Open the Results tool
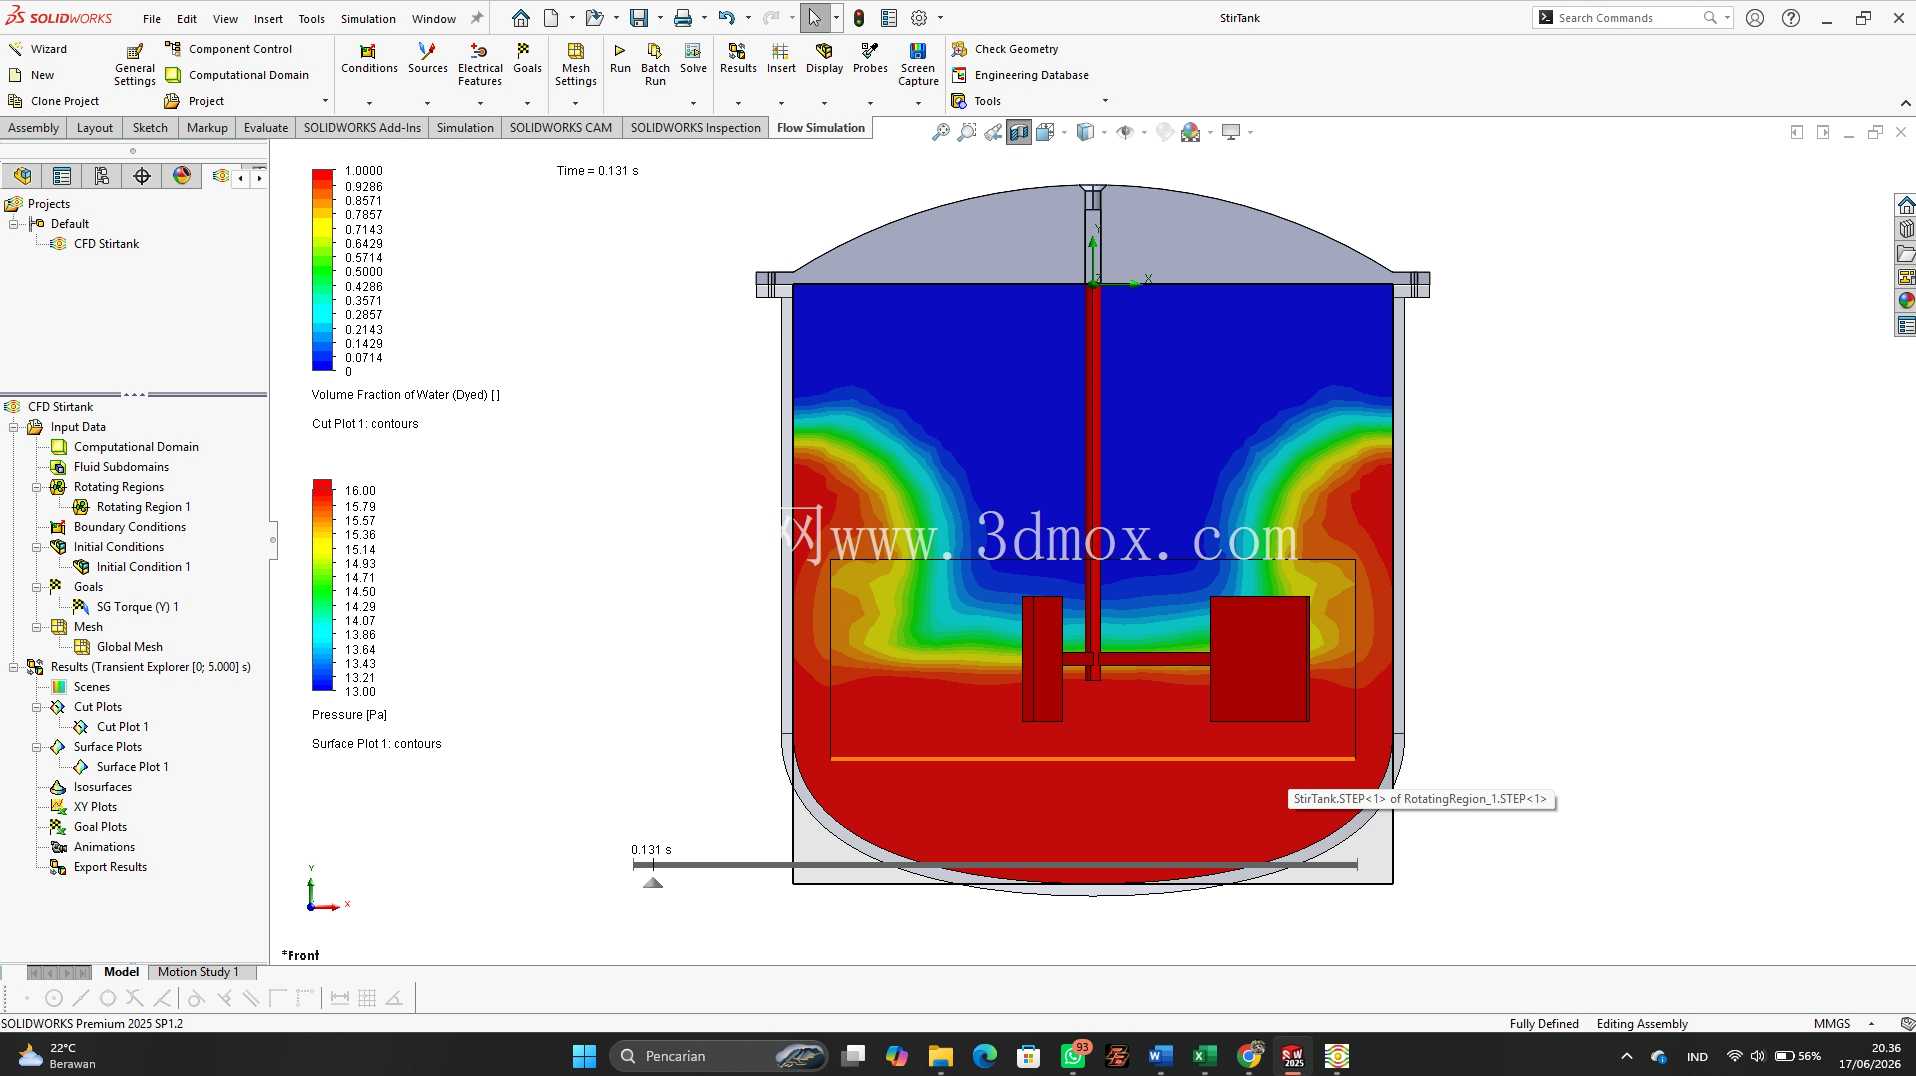This screenshot has height=1076, width=1916. pos(738,59)
